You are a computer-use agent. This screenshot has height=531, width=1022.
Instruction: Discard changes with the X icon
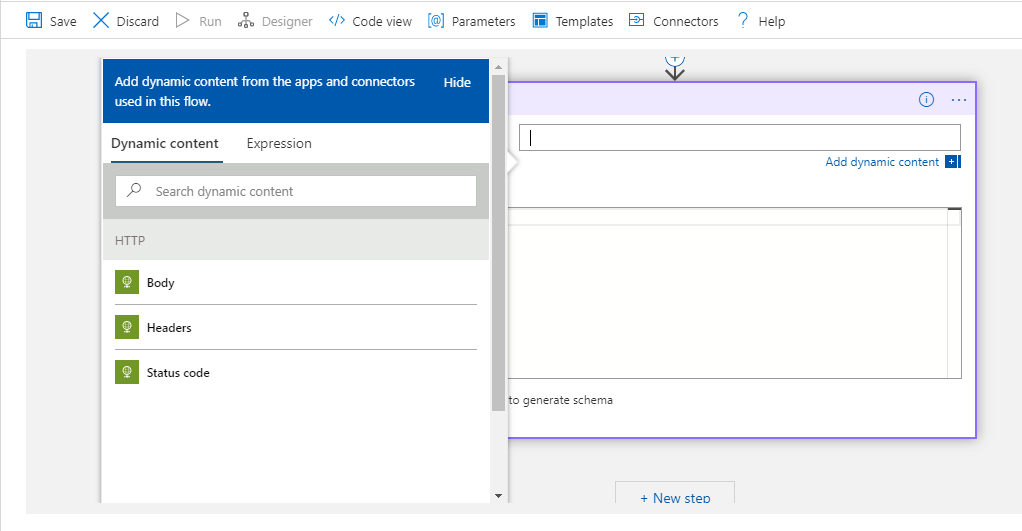point(101,20)
